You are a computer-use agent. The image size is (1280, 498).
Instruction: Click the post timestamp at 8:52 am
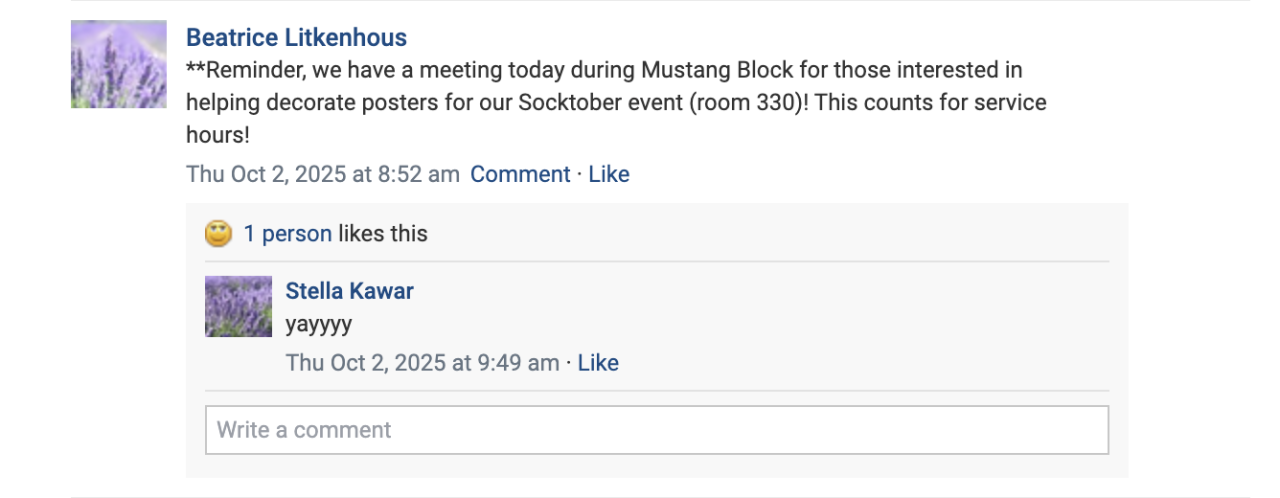(322, 174)
